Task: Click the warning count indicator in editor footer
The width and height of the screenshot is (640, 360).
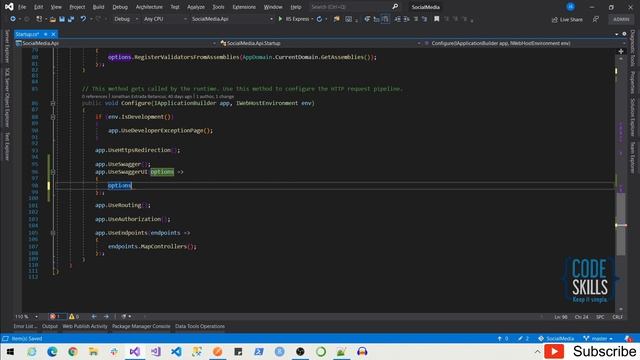Action: [x=74, y=316]
